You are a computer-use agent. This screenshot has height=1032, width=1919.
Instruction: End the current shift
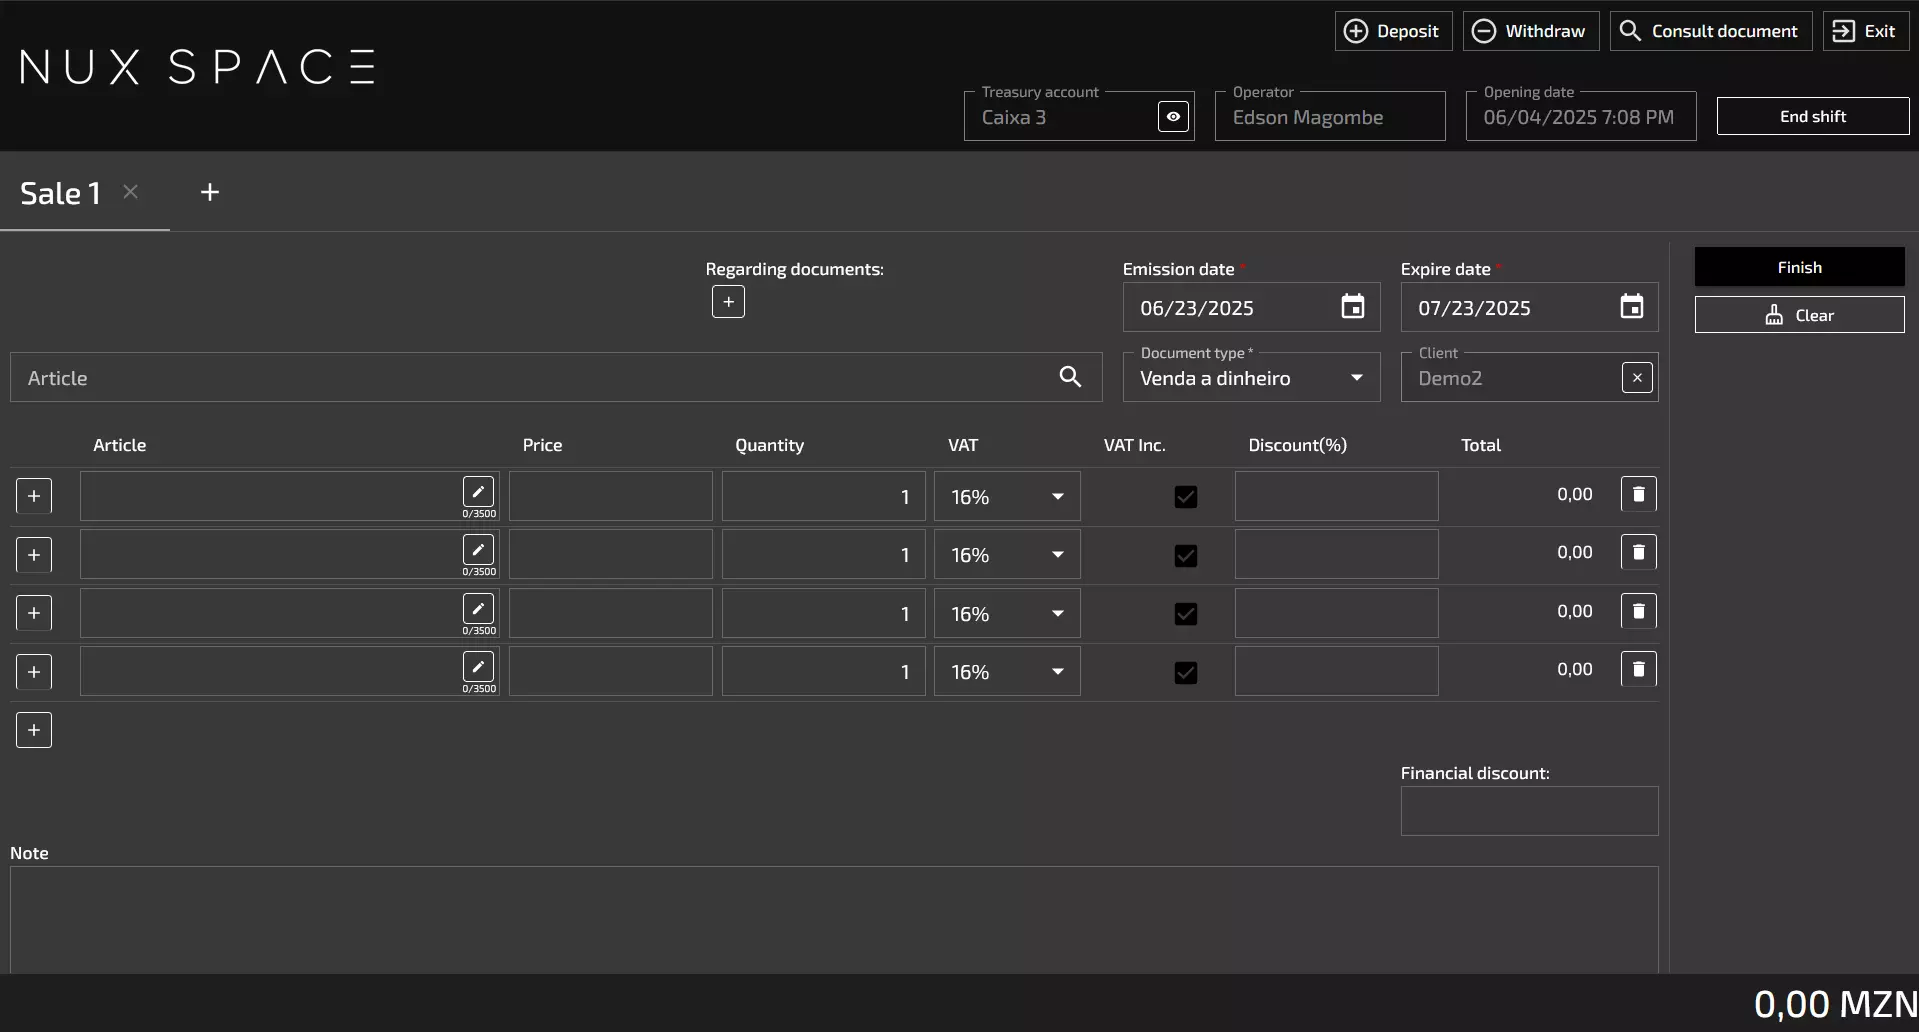(1812, 116)
